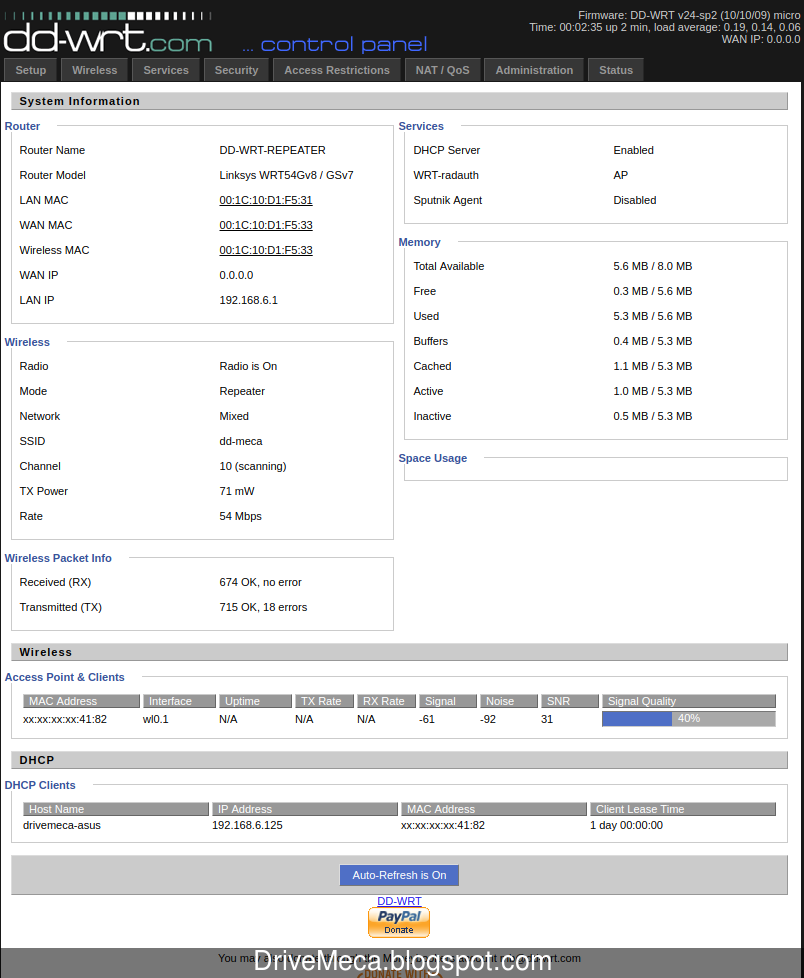
Task: Click the DD-WRT donation link
Action: 399,901
